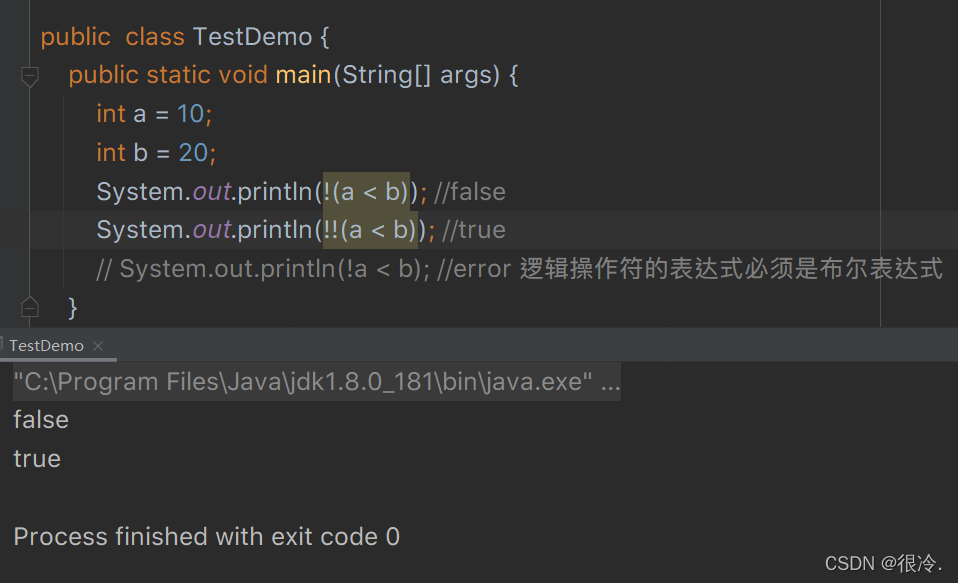The height and width of the screenshot is (583, 958).
Task: Collapse the main method fold marker
Action: click(29, 75)
